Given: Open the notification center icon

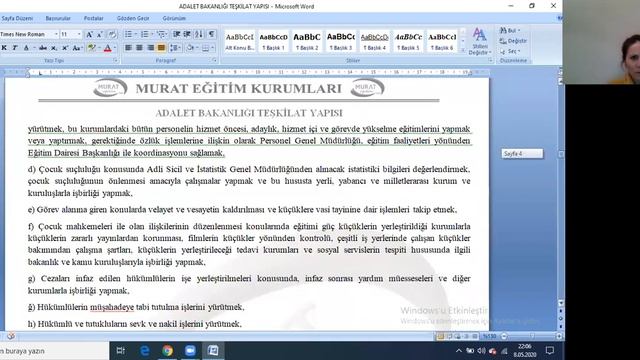Looking at the screenshot, I should pos(550,351).
